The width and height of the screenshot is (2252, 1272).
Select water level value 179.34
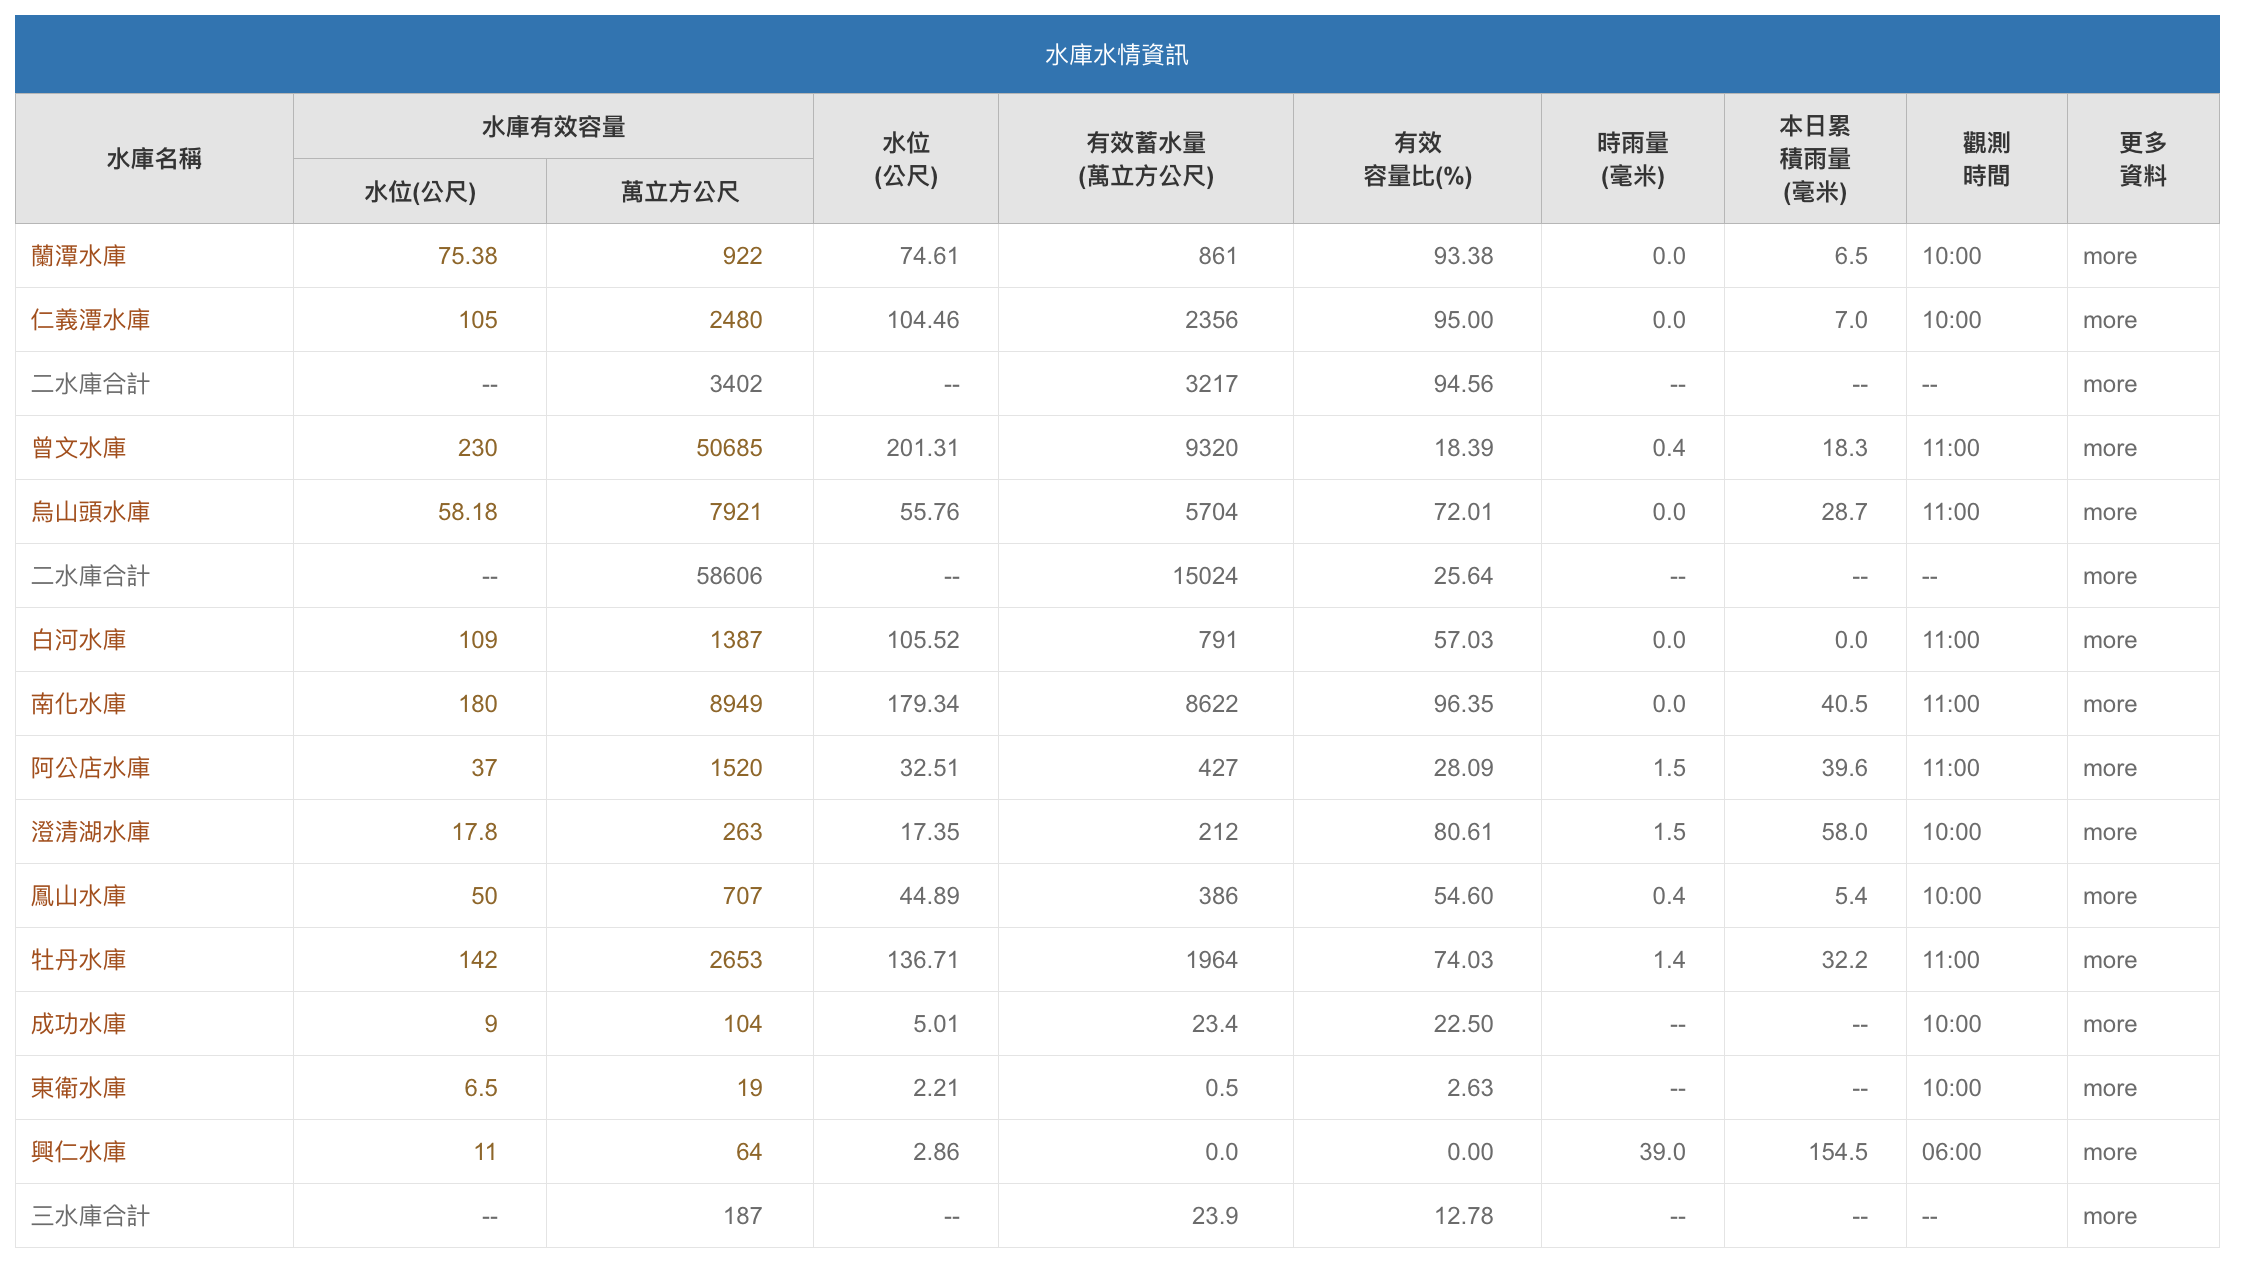[923, 704]
